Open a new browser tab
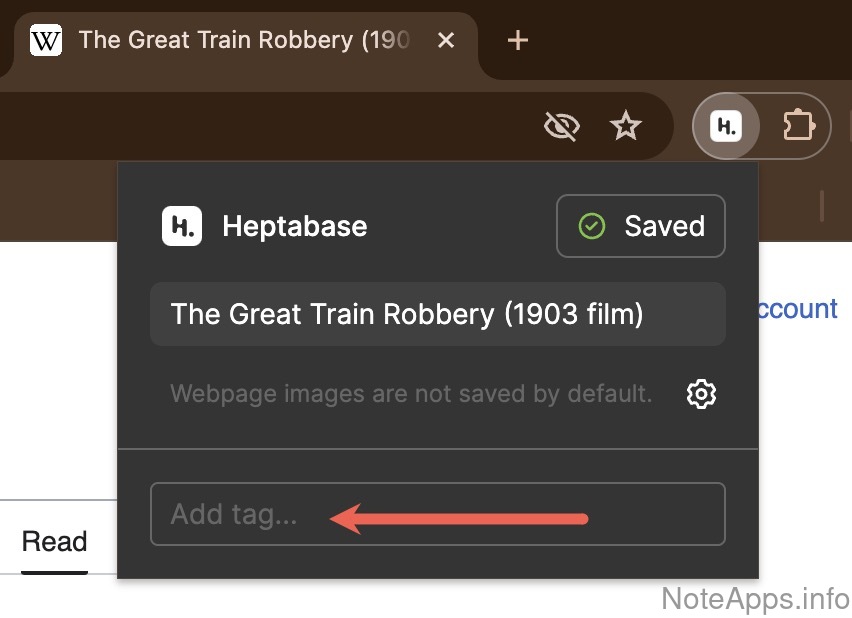Viewport: 852px width, 618px height. point(517,41)
